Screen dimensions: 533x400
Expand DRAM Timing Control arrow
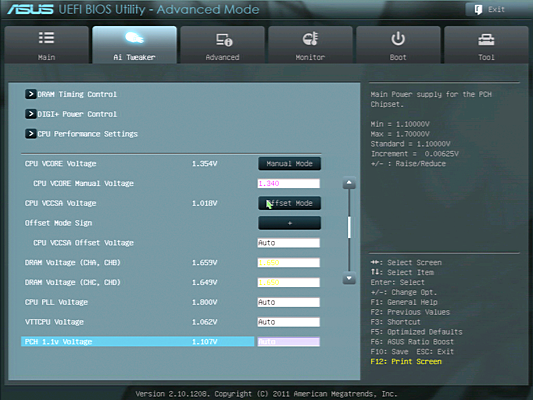[30, 94]
